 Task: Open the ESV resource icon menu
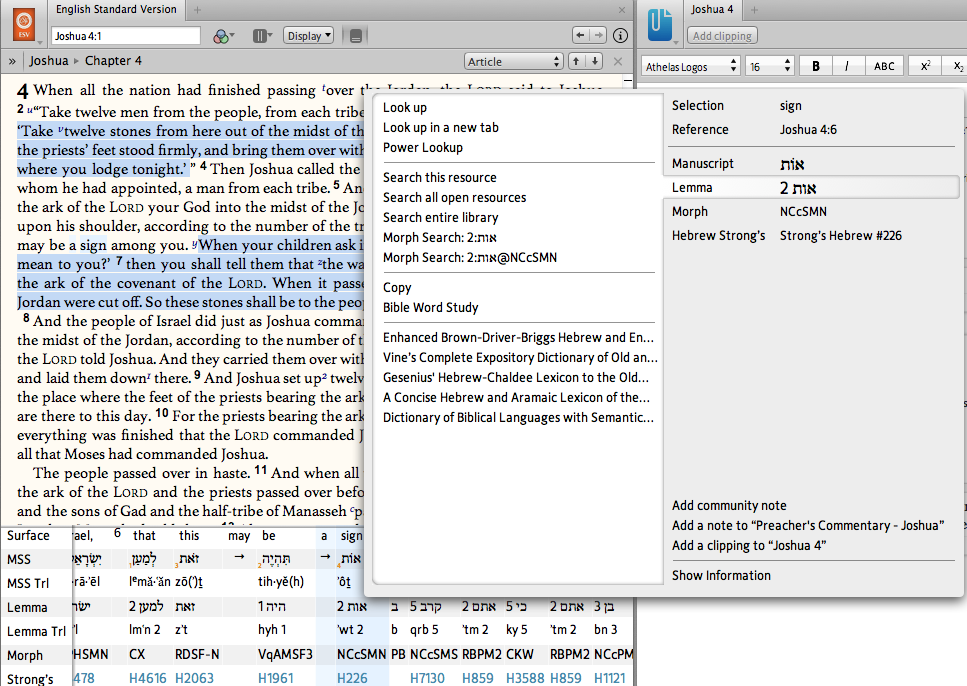24,25
